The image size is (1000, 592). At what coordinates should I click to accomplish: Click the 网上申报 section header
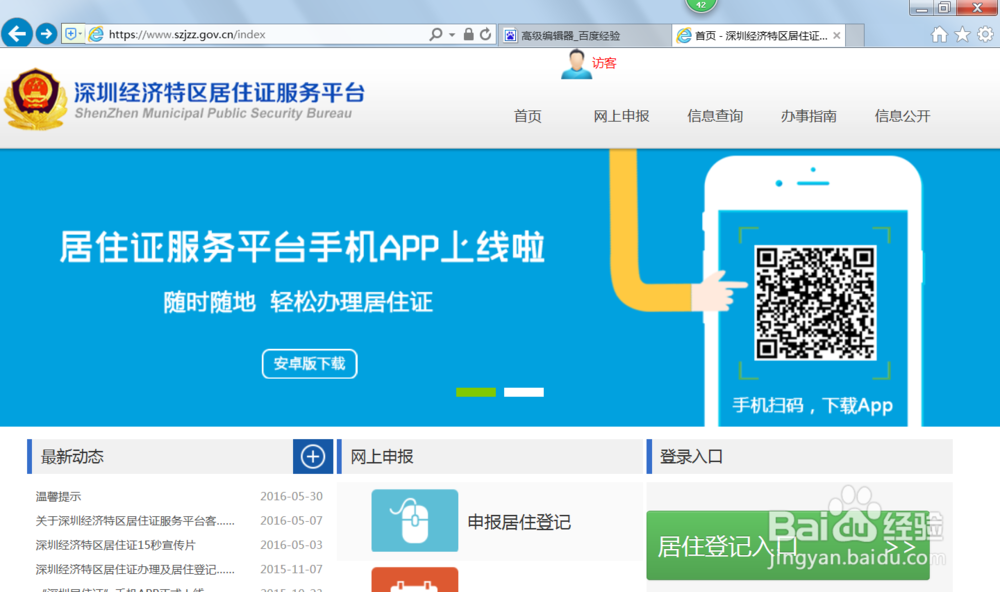pos(382,457)
